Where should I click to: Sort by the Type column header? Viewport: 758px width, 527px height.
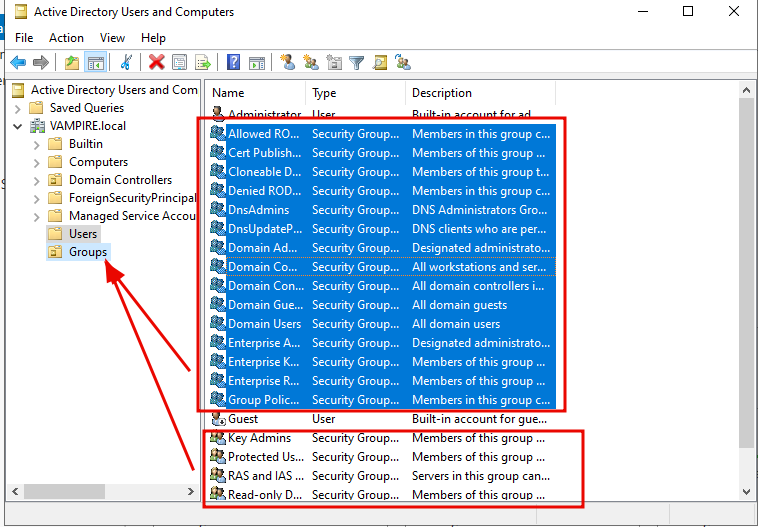356,93
